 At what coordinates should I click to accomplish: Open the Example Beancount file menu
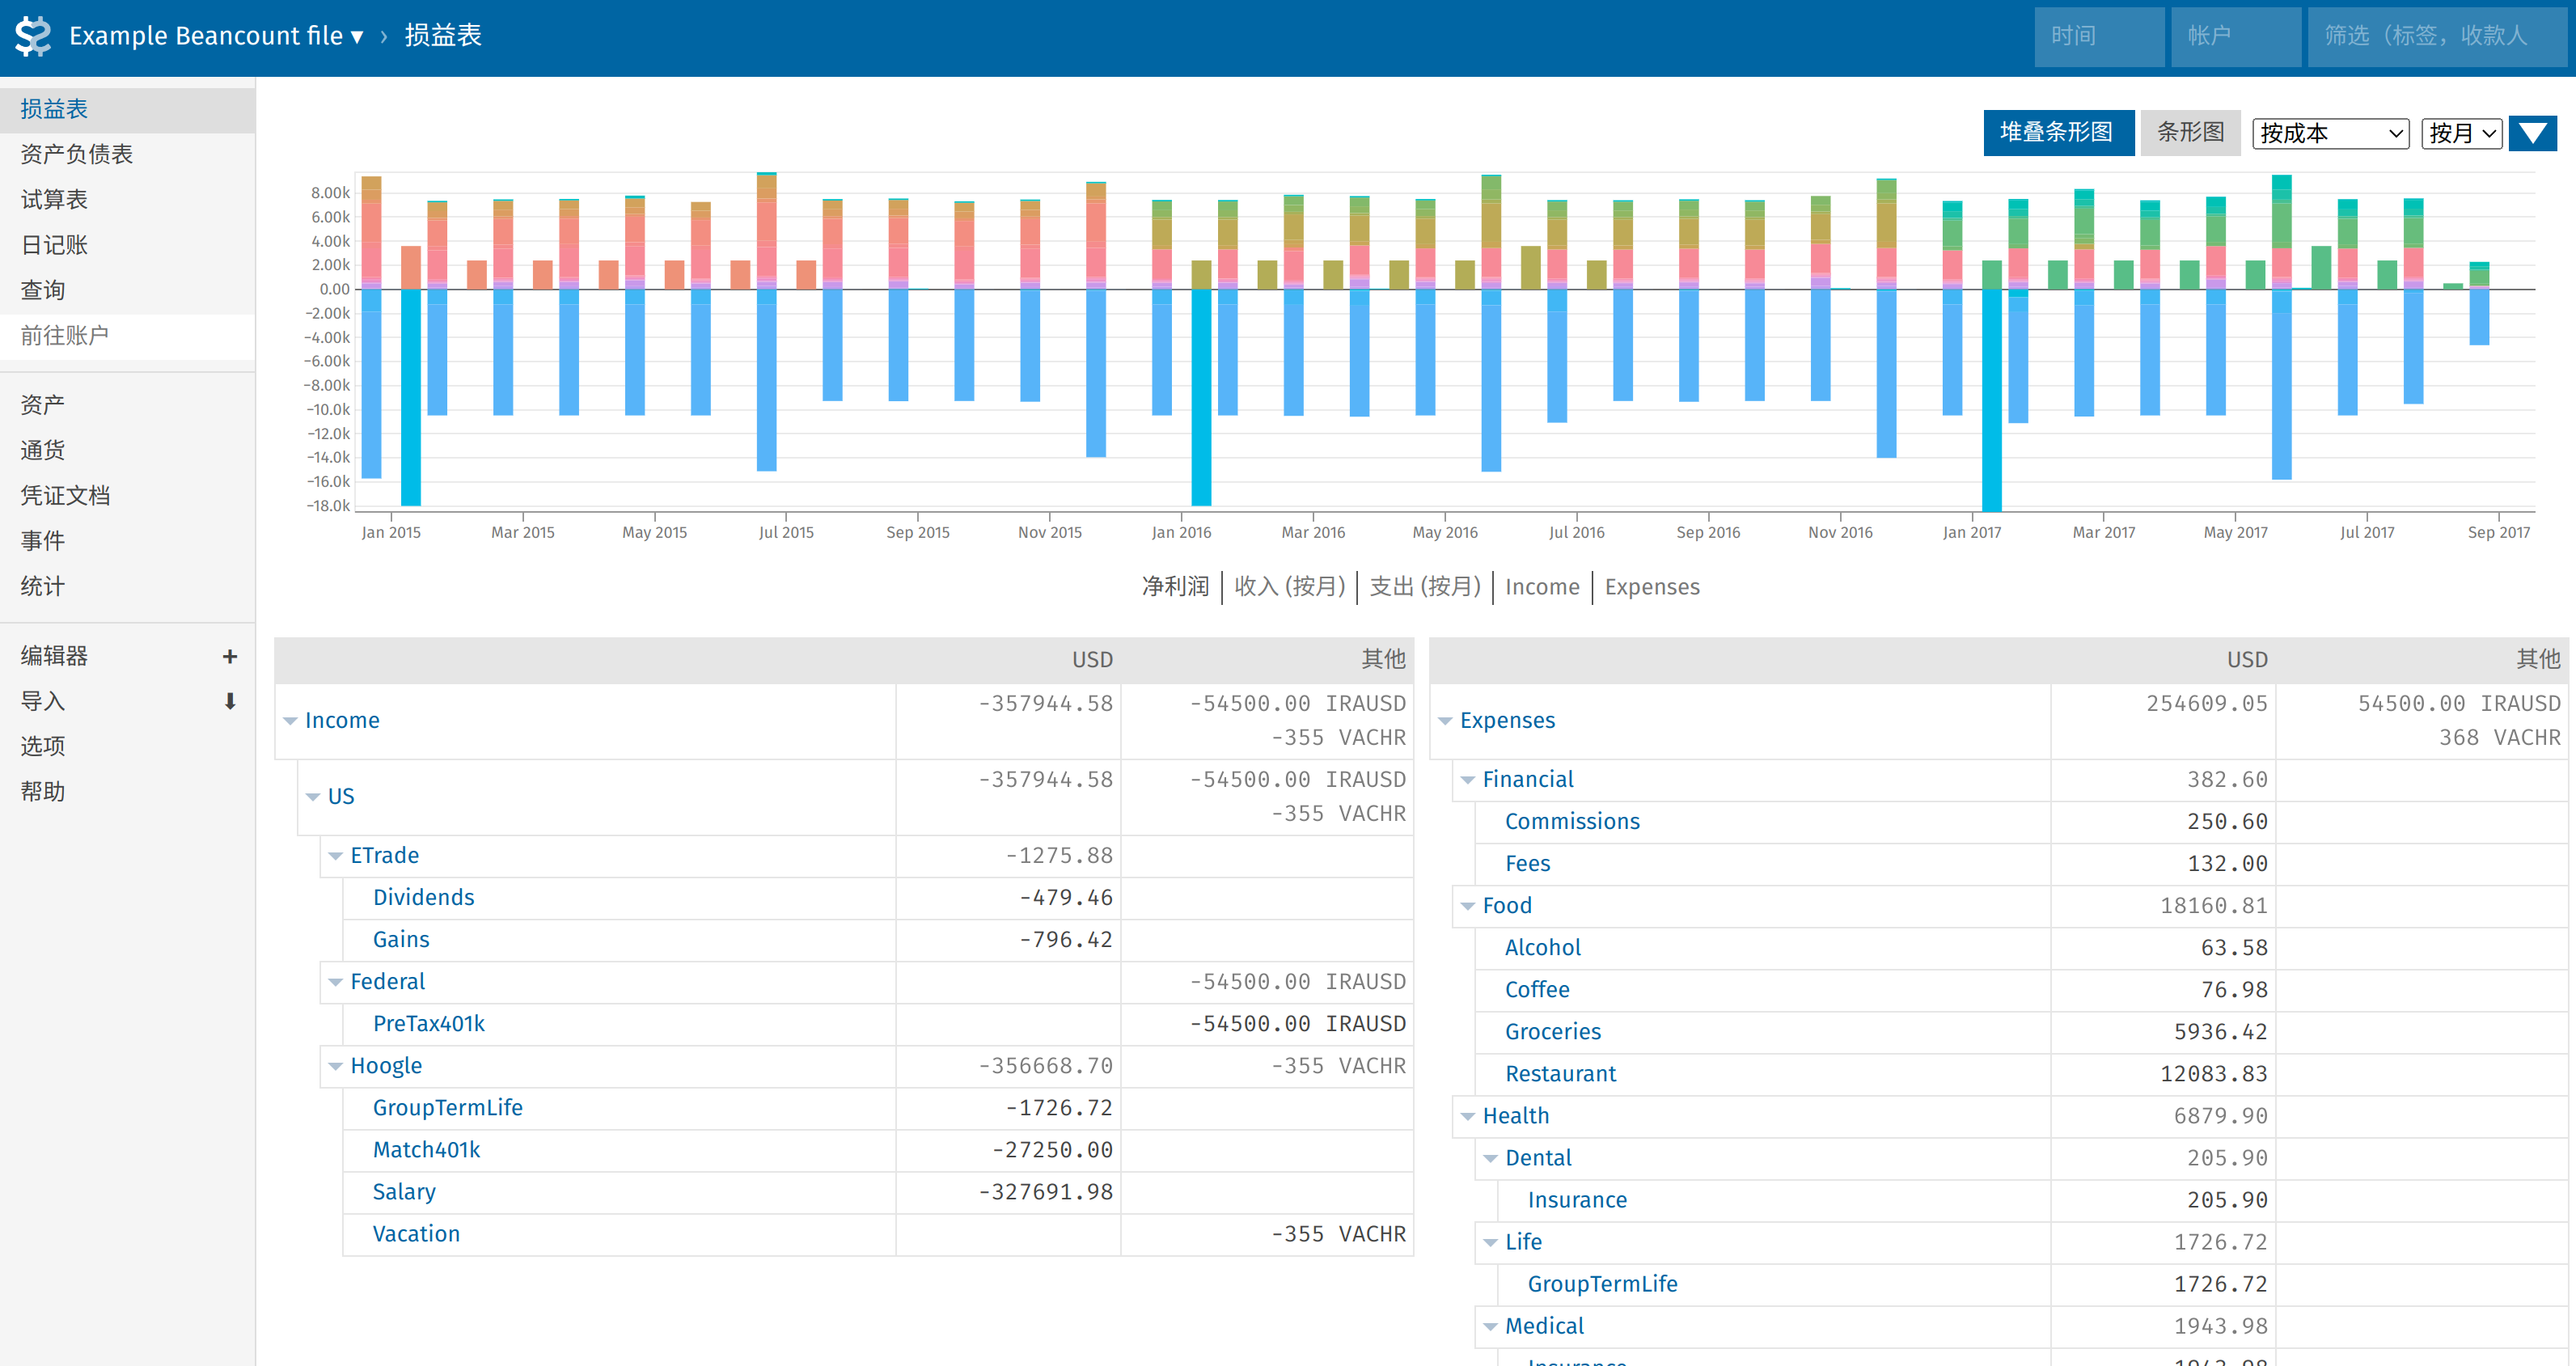216,37
